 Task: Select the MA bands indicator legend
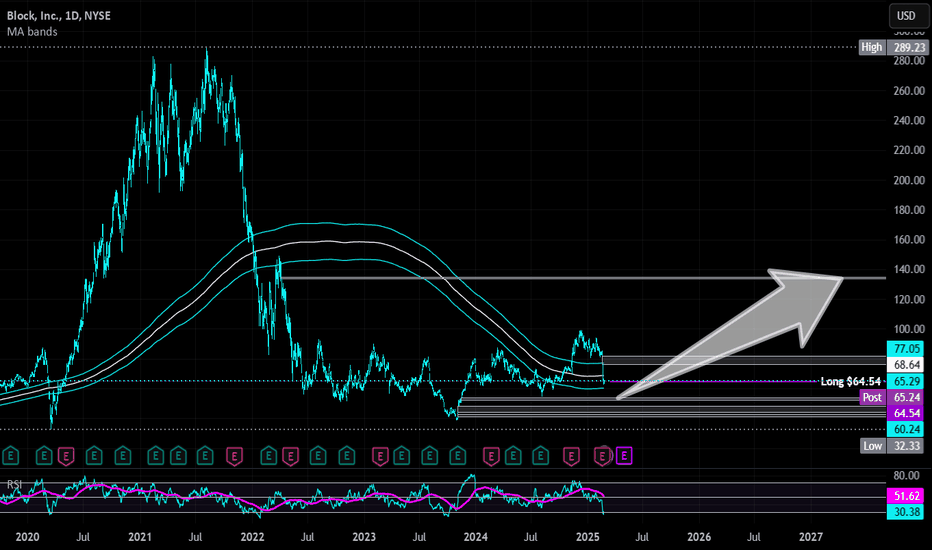(x=32, y=32)
